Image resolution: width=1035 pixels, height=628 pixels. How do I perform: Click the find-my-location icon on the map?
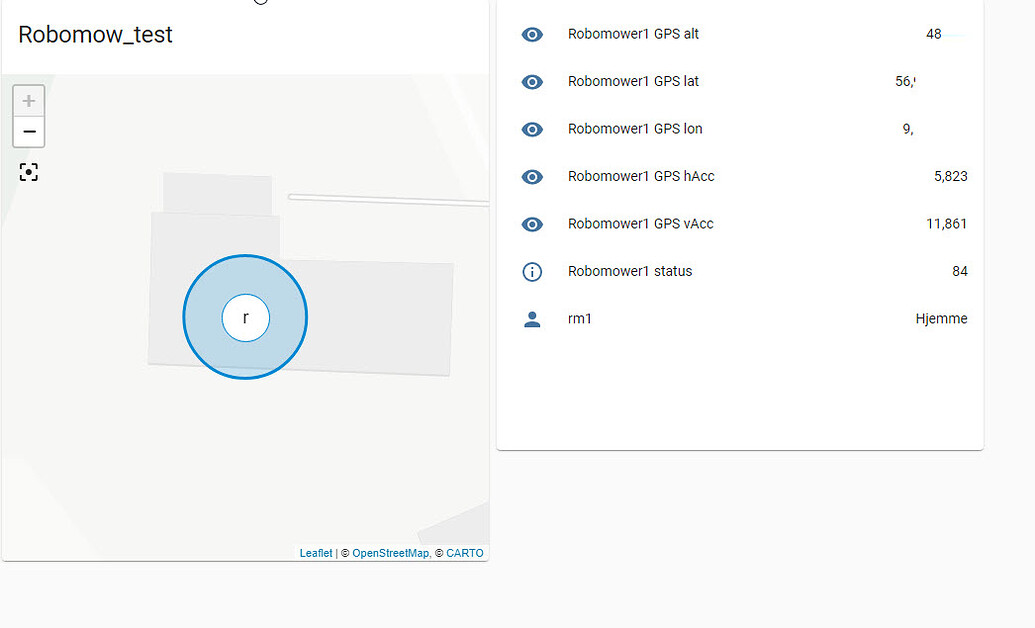click(28, 171)
